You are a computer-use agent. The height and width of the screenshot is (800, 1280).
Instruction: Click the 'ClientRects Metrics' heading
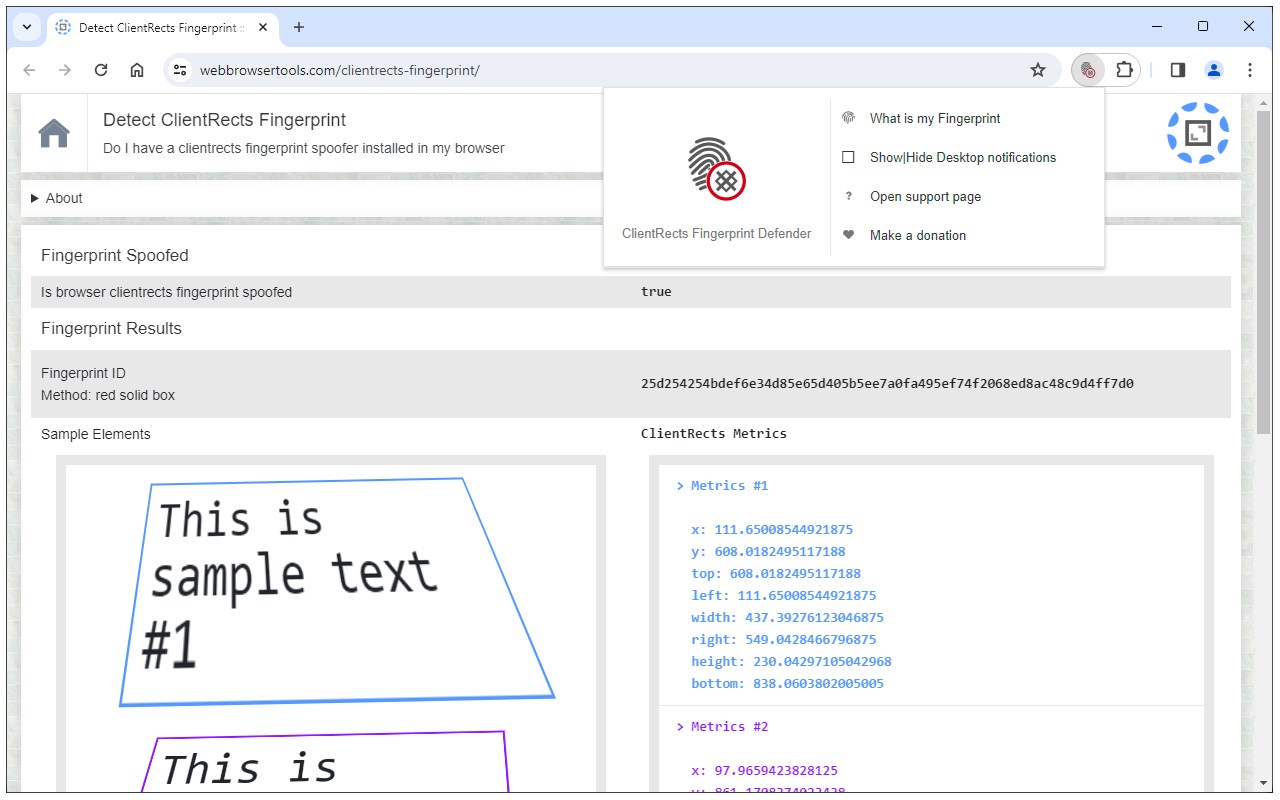tap(714, 434)
